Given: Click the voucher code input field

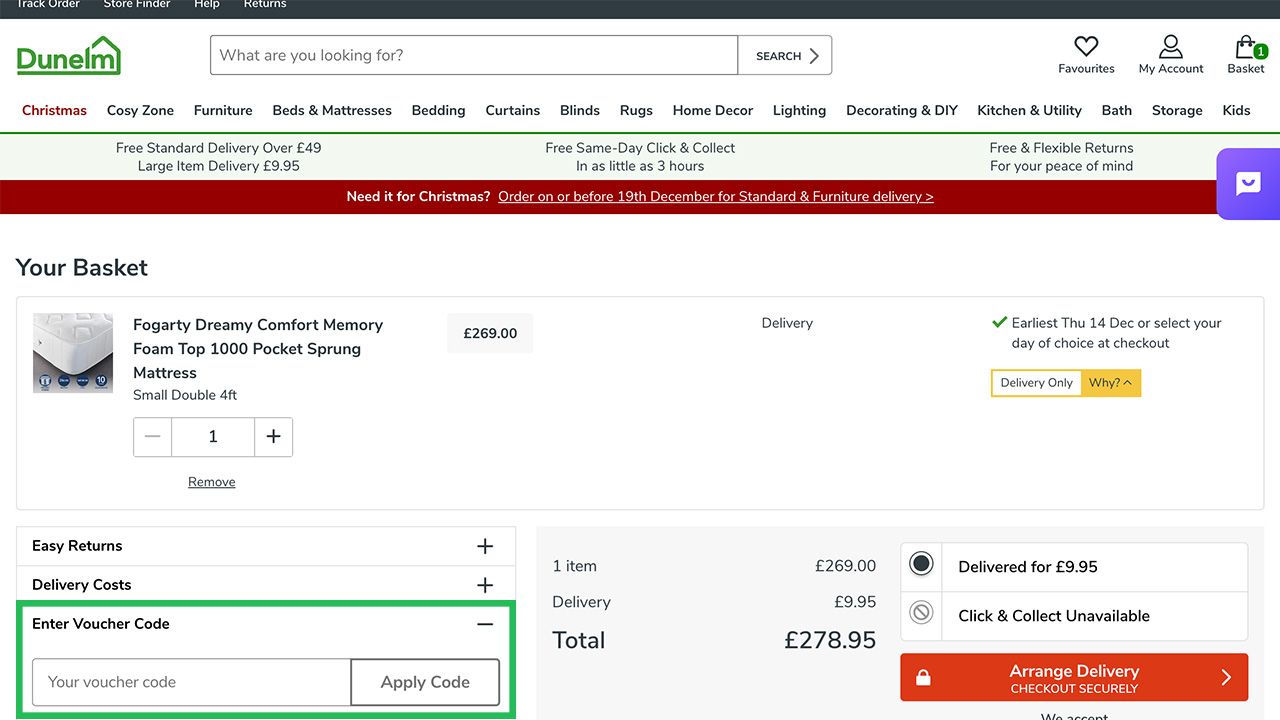Looking at the screenshot, I should pos(192,682).
